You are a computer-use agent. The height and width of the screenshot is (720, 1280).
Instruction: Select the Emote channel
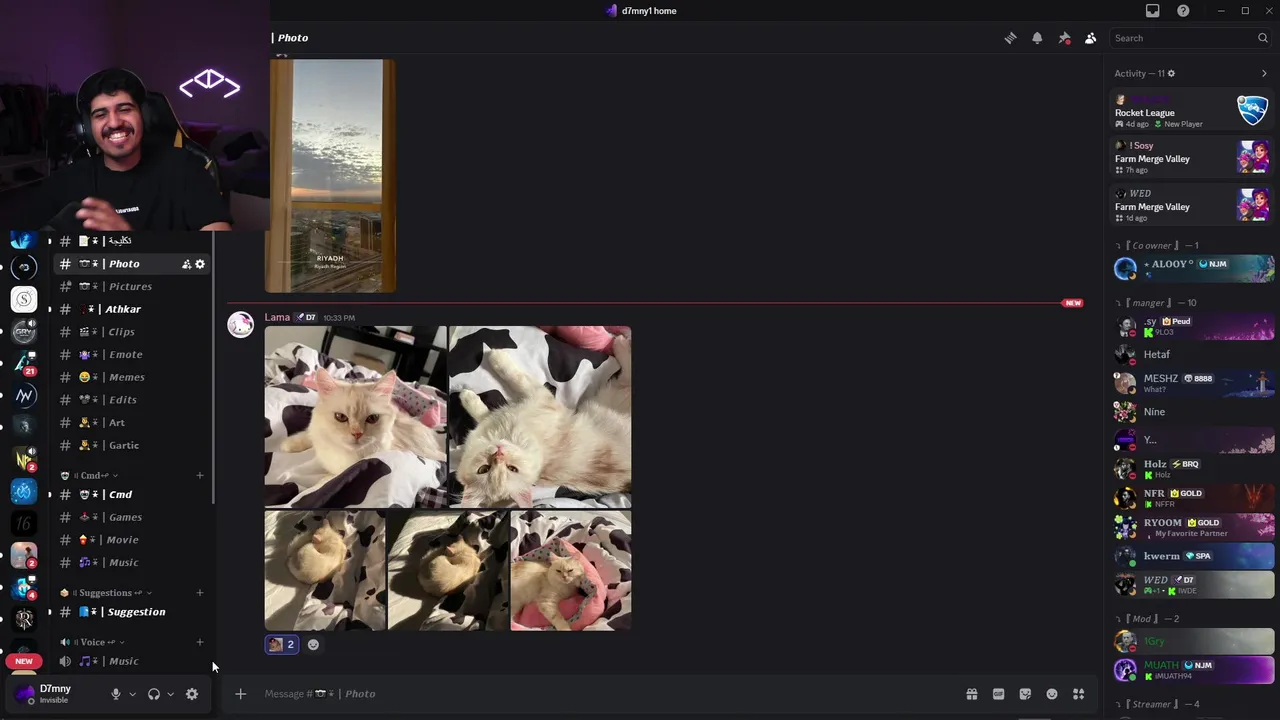point(130,355)
